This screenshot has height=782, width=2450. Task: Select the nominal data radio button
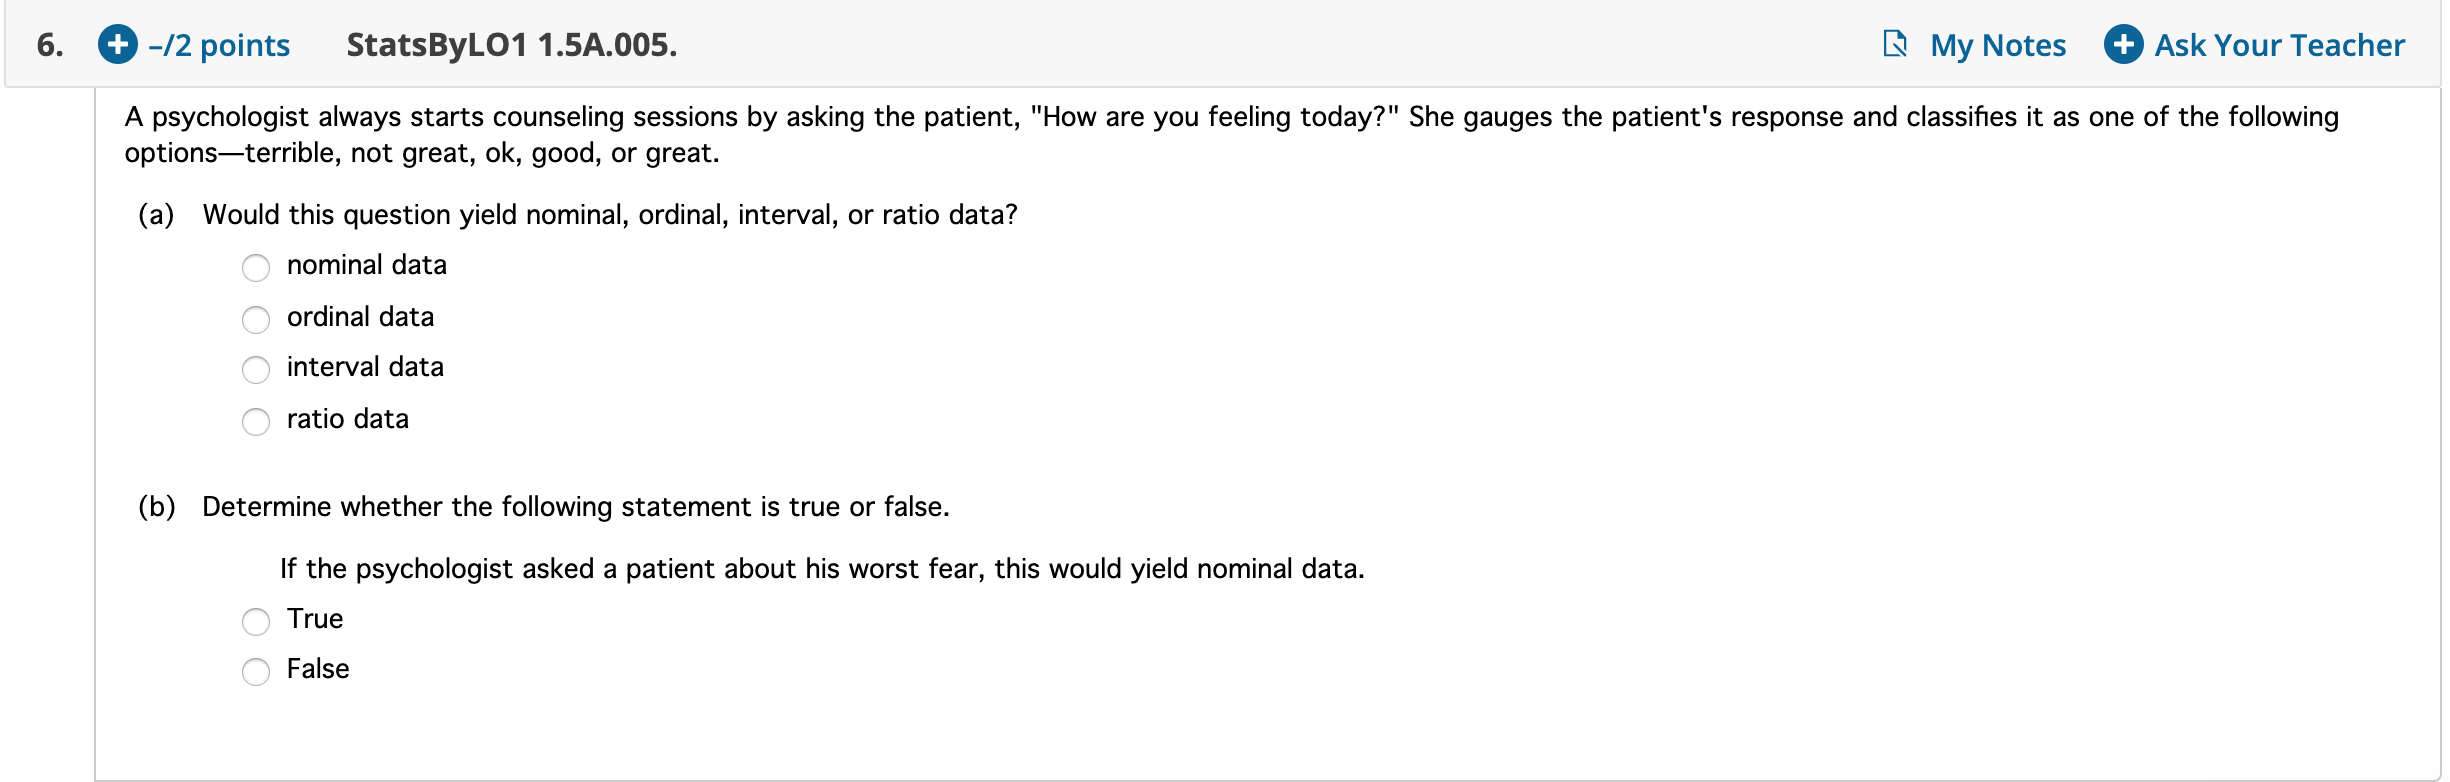256,268
